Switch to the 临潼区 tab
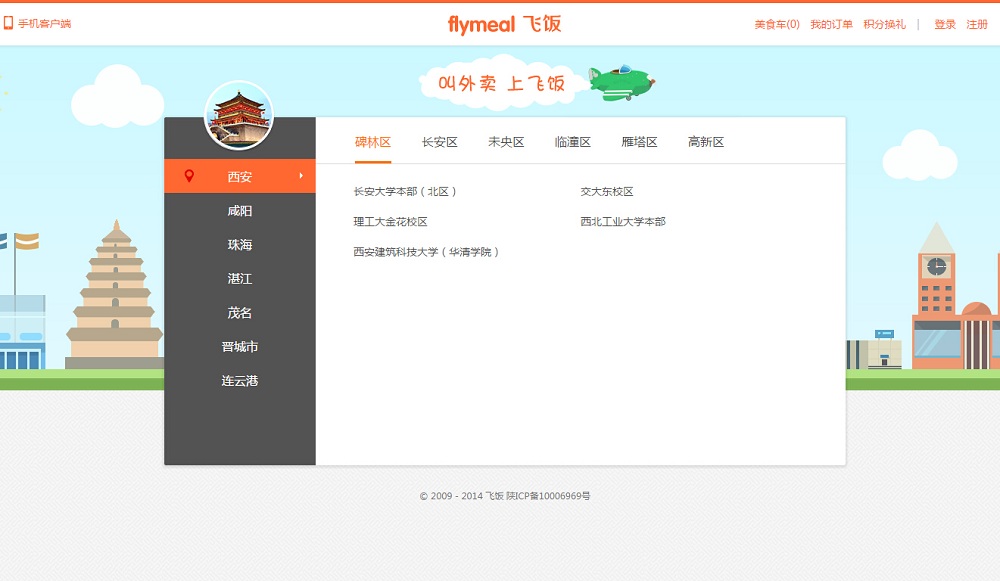The width and height of the screenshot is (1000, 581). tap(573, 142)
